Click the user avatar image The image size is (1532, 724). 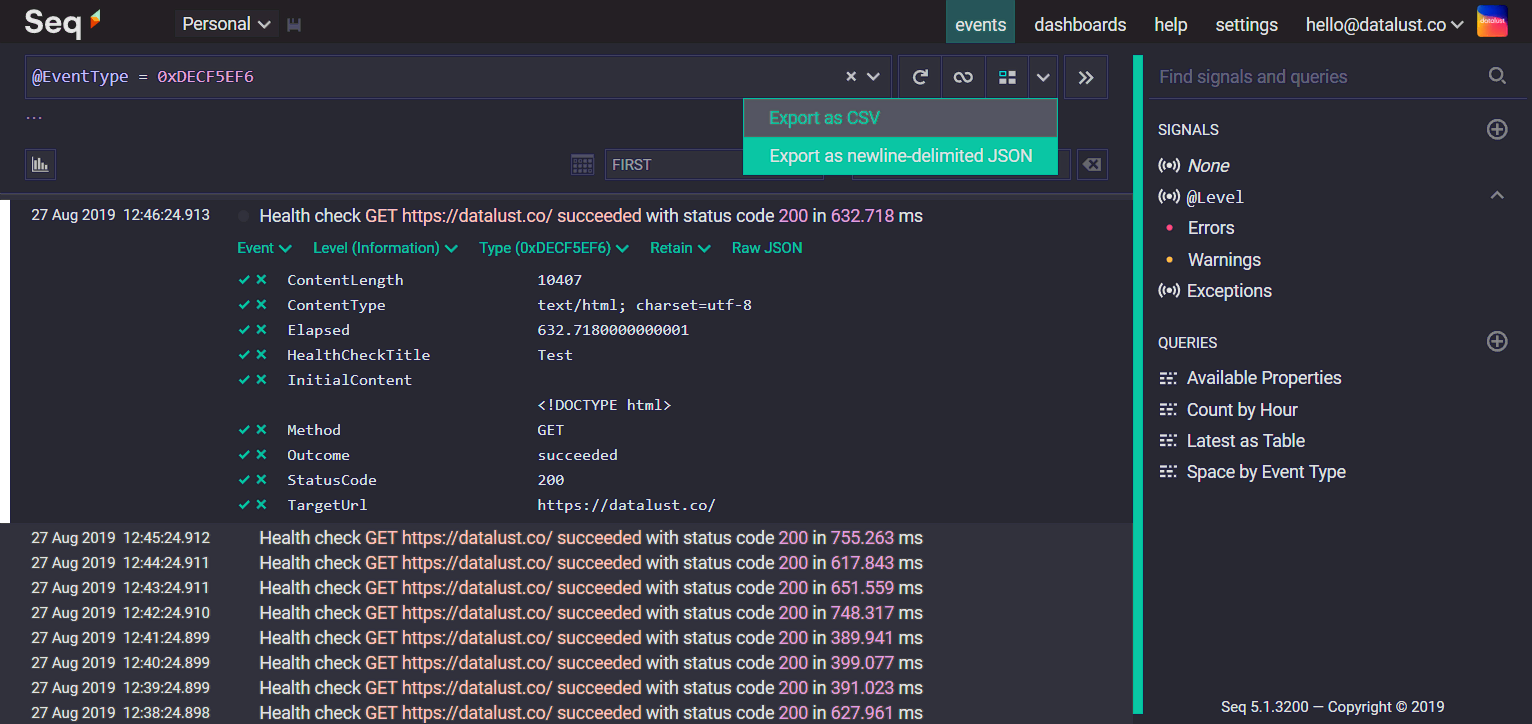[x=1492, y=22]
